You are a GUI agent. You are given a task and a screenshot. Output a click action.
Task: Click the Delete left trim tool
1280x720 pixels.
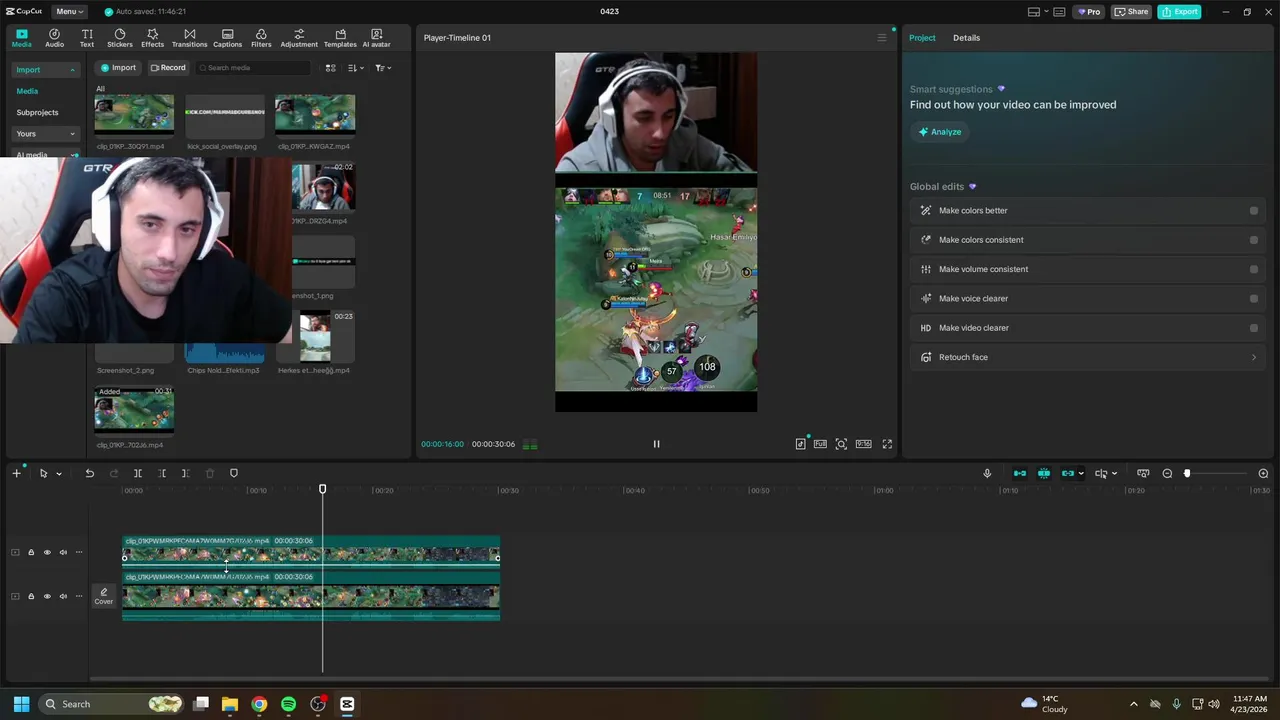pyautogui.click(x=162, y=473)
